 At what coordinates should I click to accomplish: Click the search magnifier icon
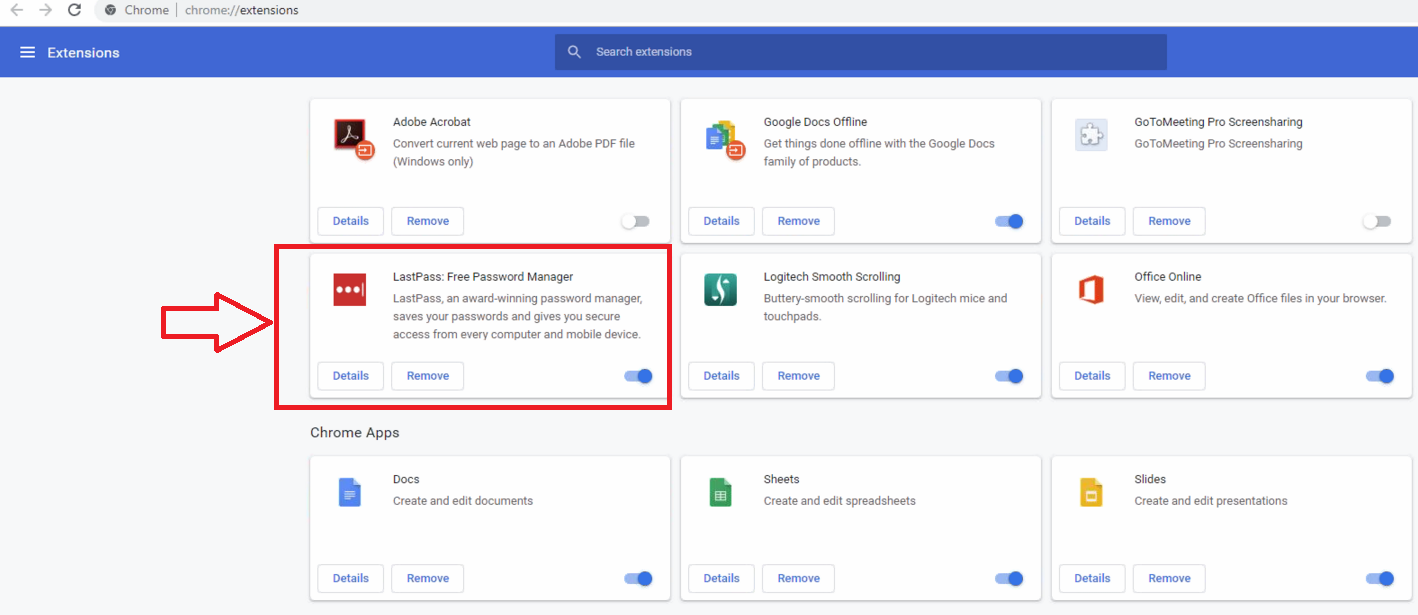coord(574,52)
